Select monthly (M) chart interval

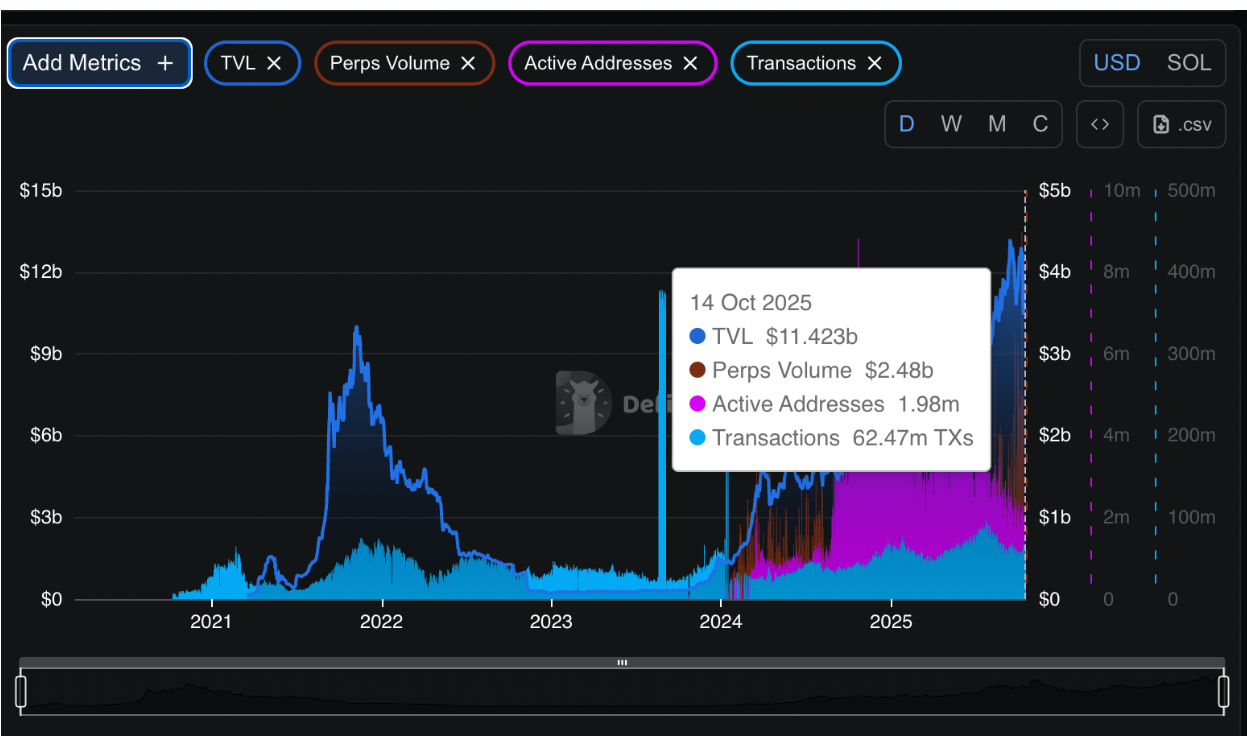tap(997, 124)
